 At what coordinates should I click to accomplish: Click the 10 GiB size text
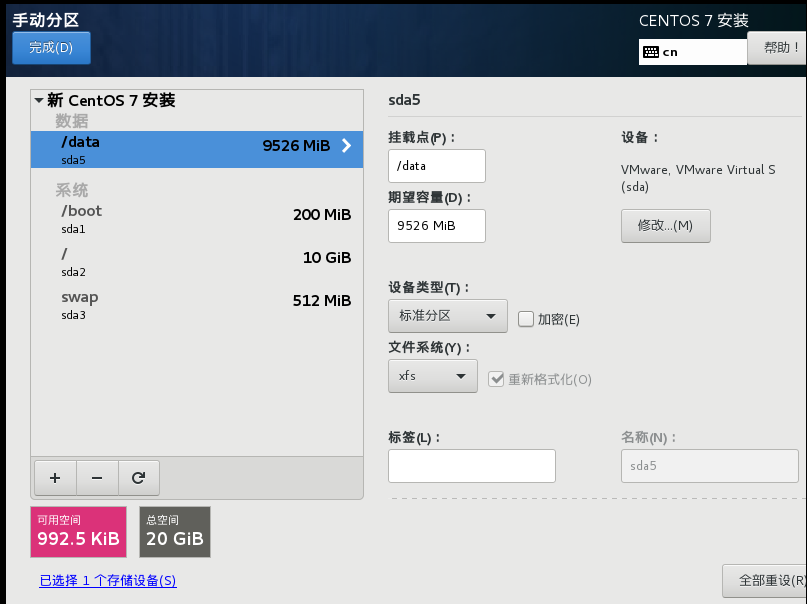point(327,257)
